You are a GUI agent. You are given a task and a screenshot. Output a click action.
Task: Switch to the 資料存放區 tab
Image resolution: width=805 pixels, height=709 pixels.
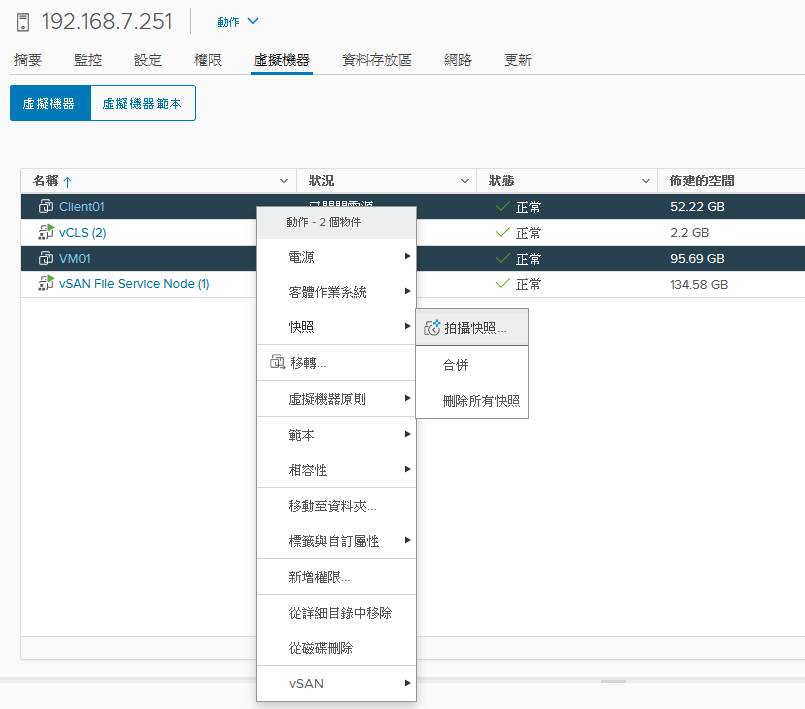click(376, 60)
